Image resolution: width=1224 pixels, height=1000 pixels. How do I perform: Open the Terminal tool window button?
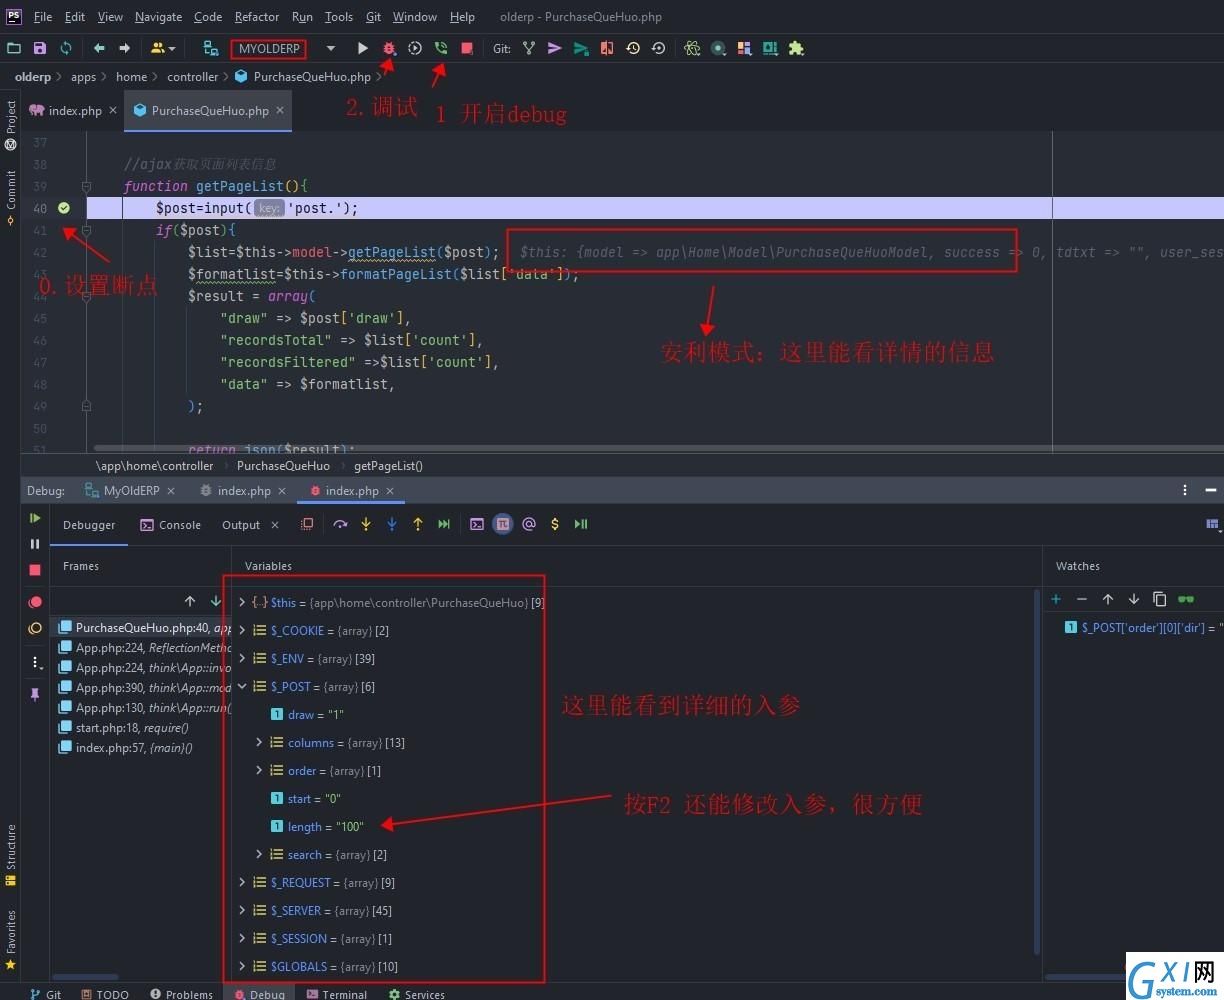pos(336,994)
